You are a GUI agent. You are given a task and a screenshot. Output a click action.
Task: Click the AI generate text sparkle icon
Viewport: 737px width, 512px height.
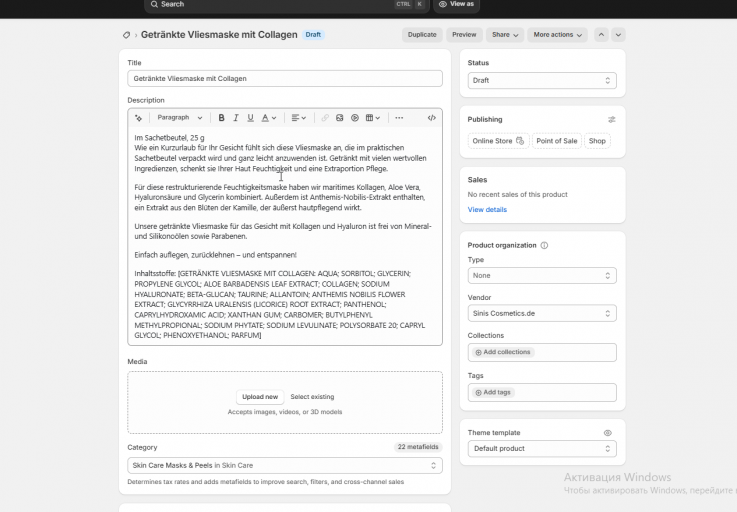[138, 118]
